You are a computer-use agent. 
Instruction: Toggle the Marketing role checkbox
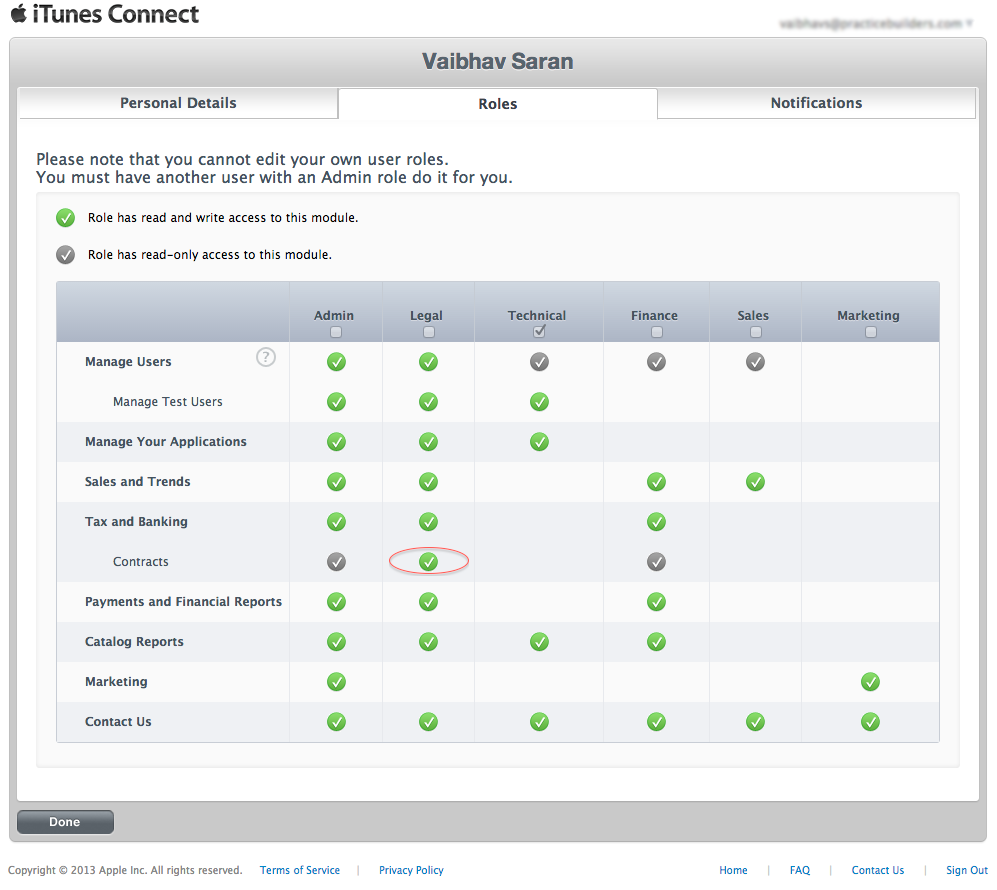click(x=870, y=332)
